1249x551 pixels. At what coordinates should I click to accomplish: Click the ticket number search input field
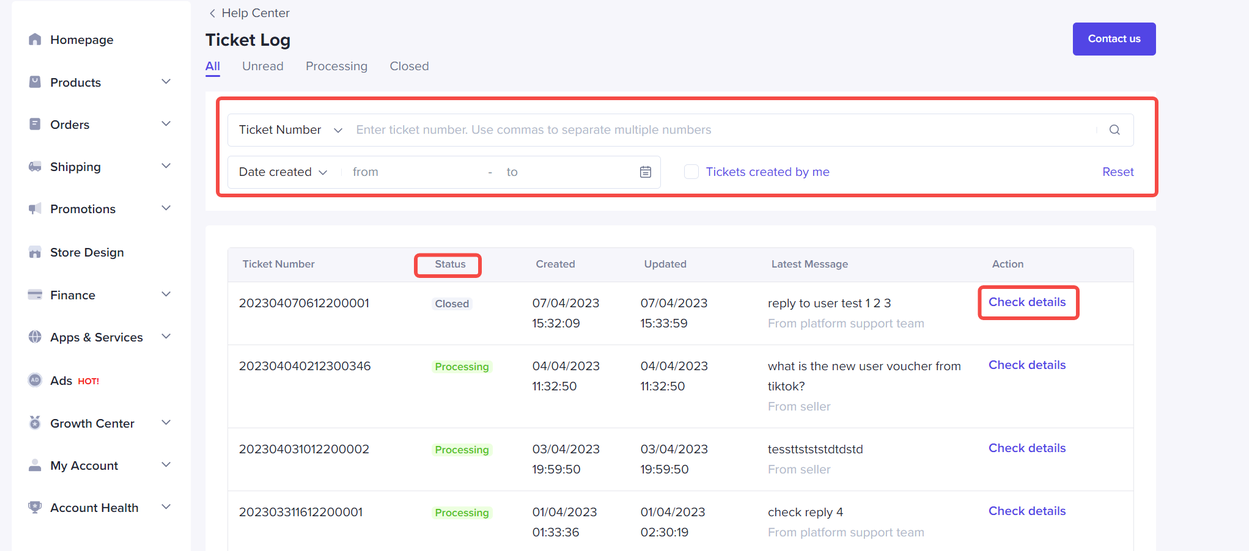720,130
